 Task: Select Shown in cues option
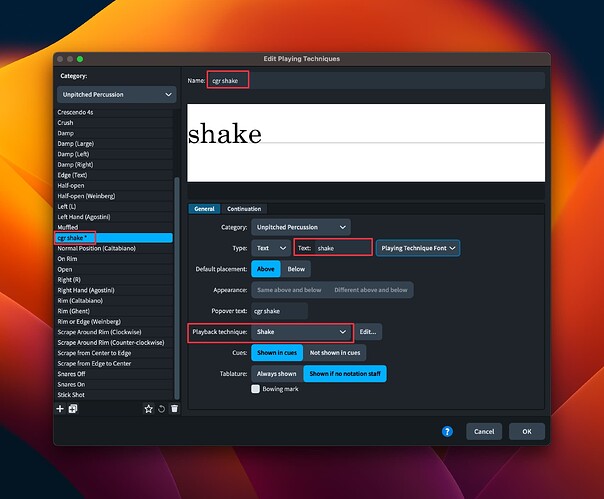[x=277, y=353]
